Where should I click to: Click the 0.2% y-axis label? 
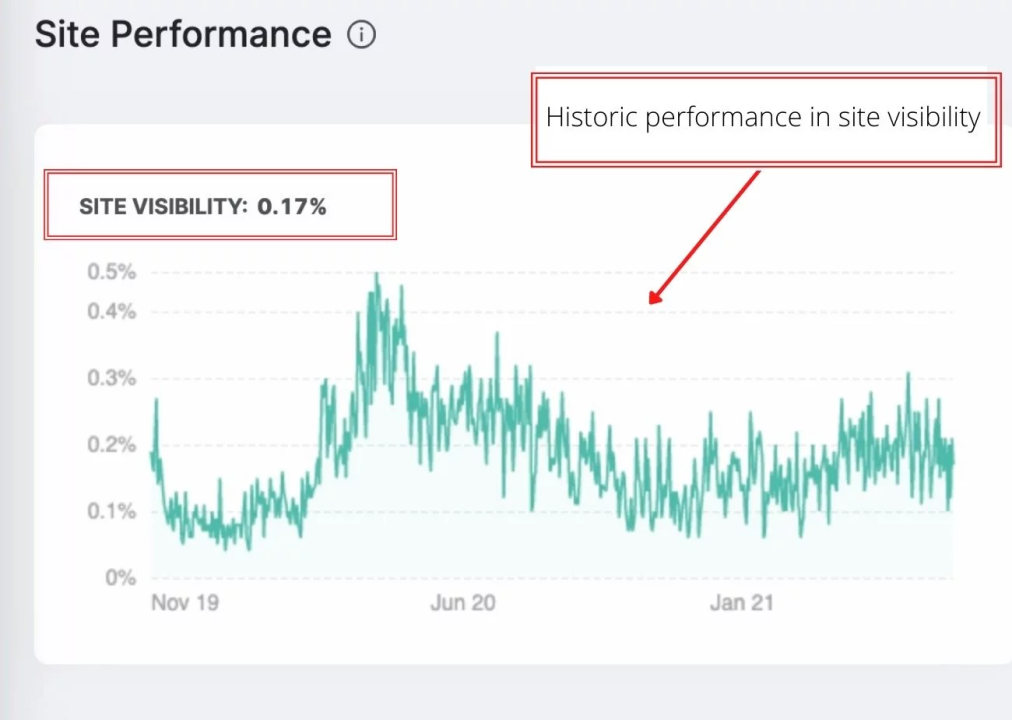pos(113,445)
